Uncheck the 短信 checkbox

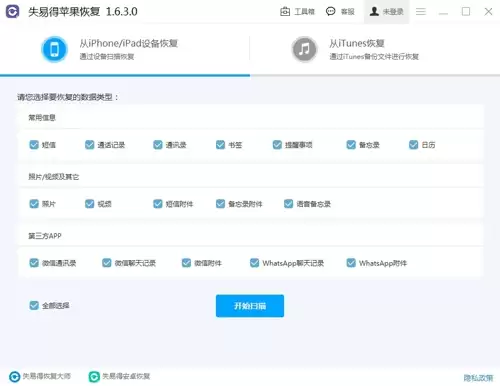34,145
